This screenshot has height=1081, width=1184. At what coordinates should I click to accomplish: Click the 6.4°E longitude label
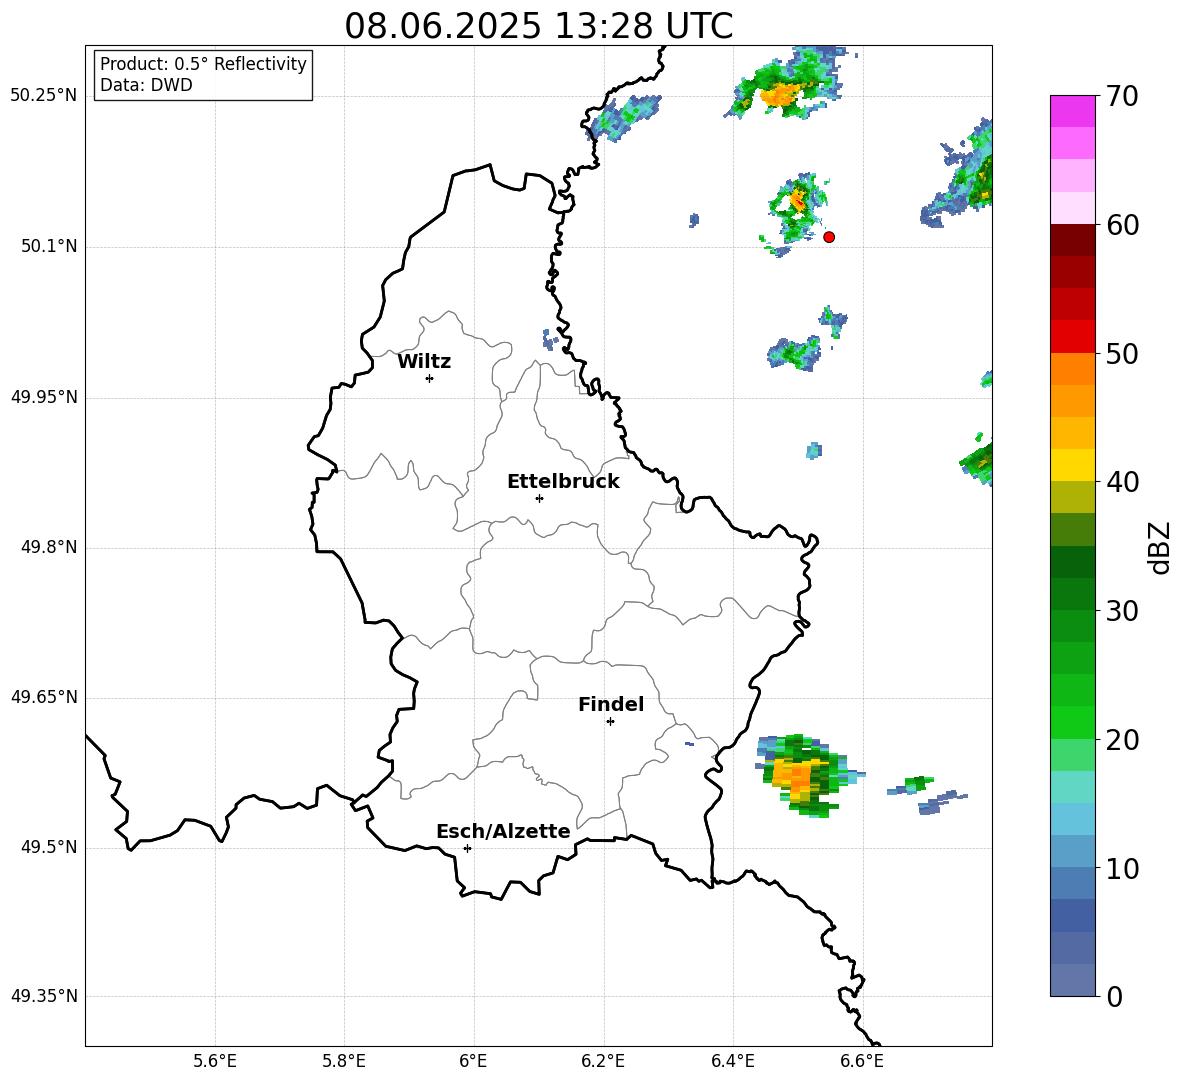[732, 1061]
